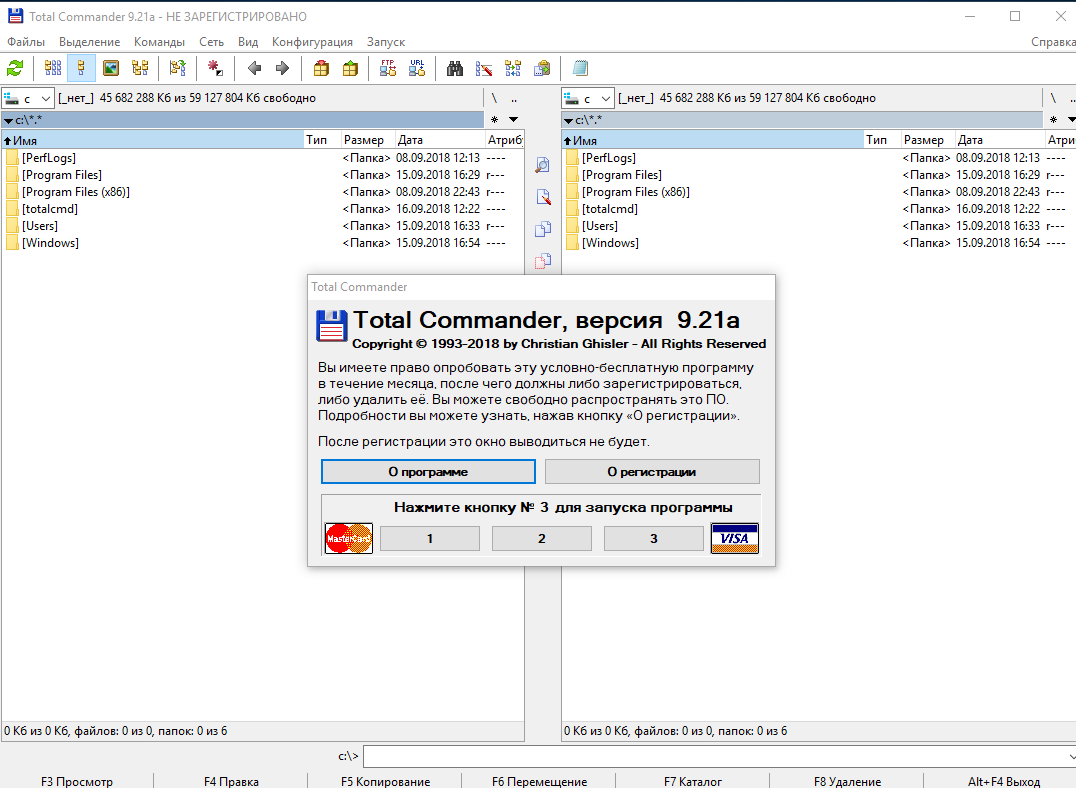The width and height of the screenshot is (1076, 788).
Task: Open the Конфигурация menu
Action: [x=312, y=42]
